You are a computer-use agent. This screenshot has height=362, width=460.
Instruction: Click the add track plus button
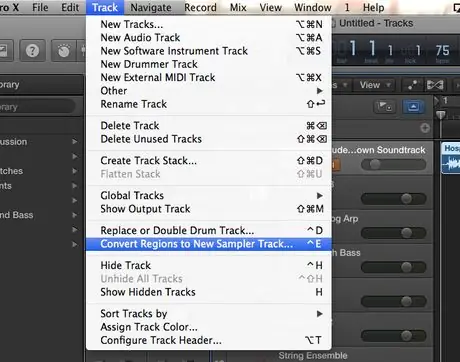(425, 128)
